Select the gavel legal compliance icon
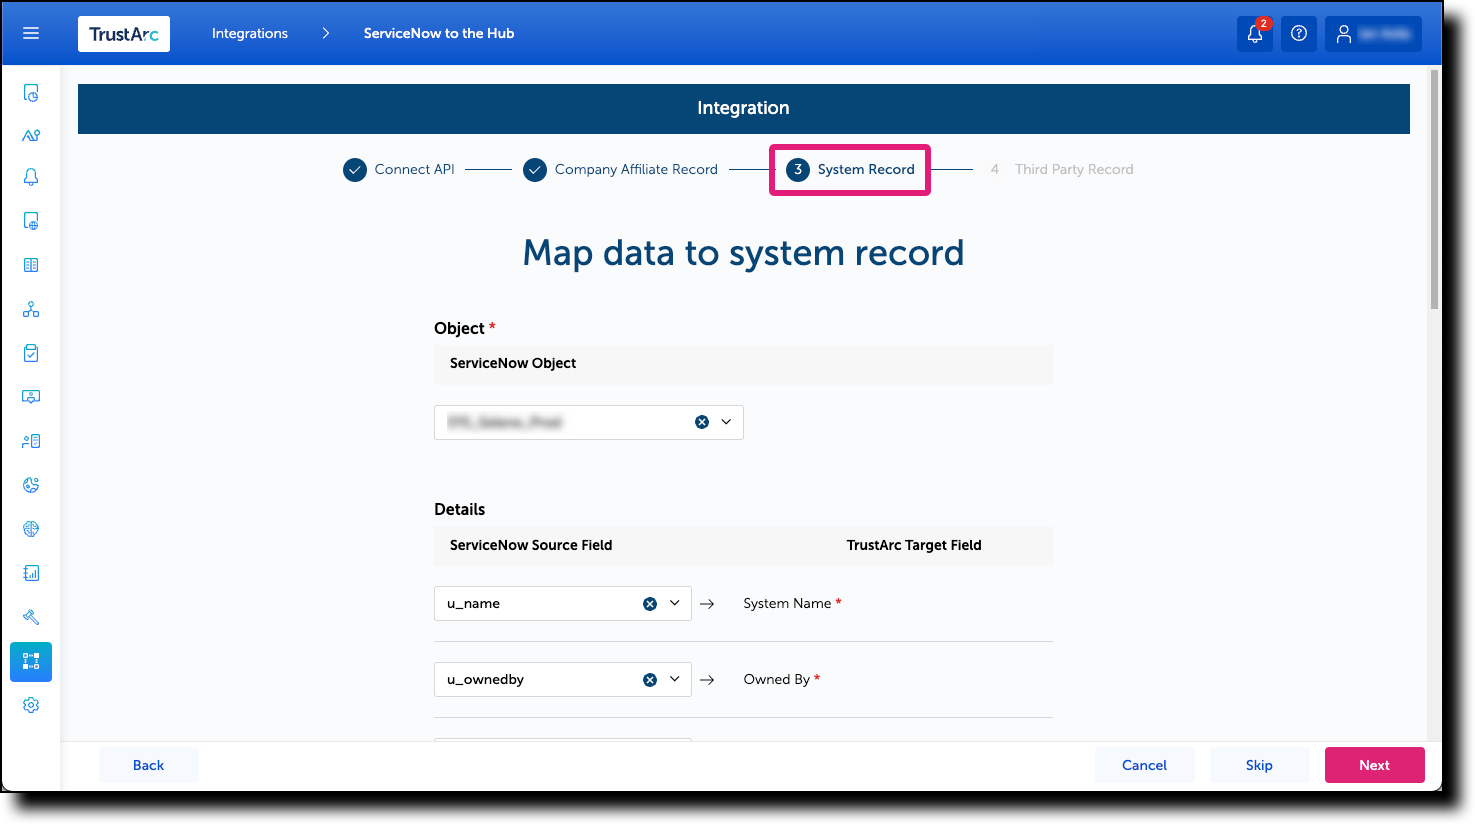 coord(31,617)
